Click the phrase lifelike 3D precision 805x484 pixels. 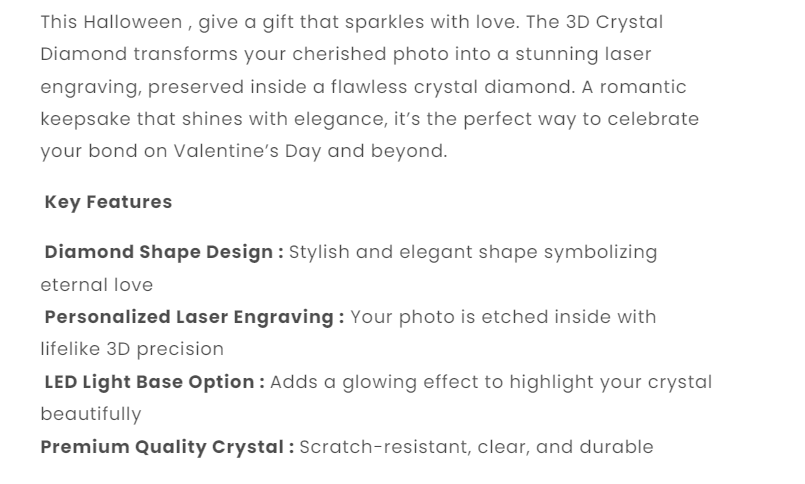(x=132, y=349)
